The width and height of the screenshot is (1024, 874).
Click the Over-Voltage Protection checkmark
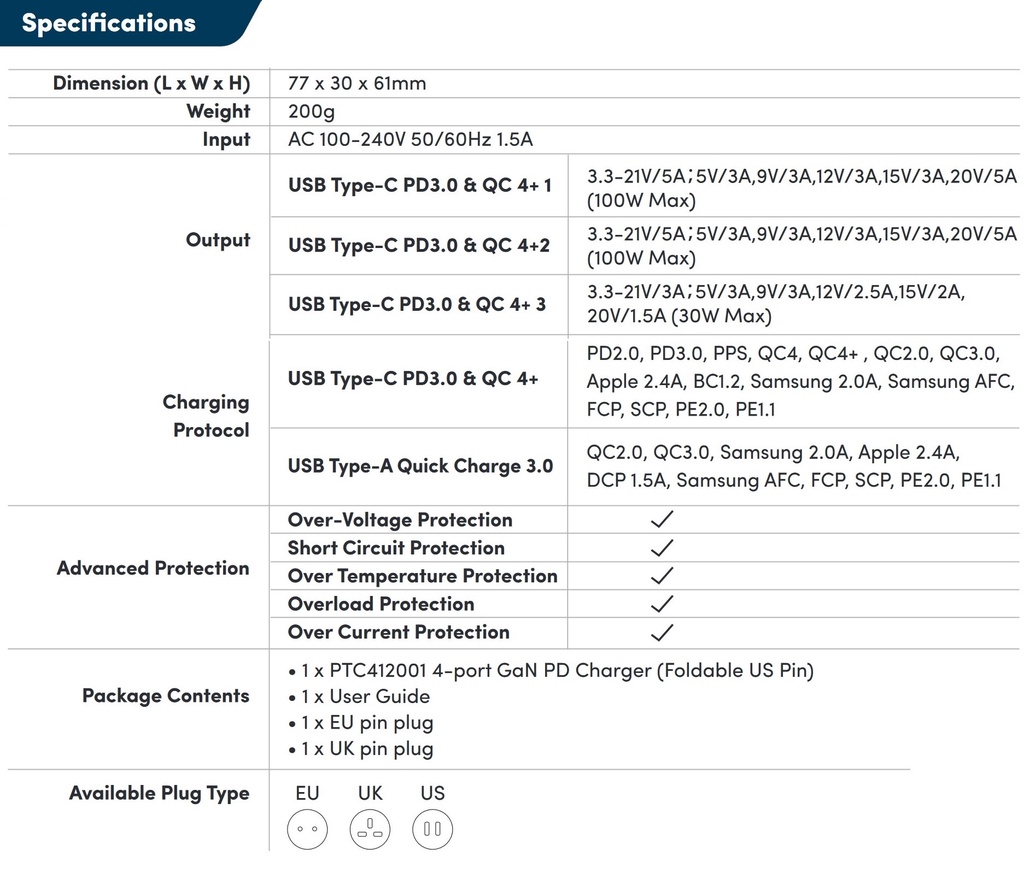point(662,519)
